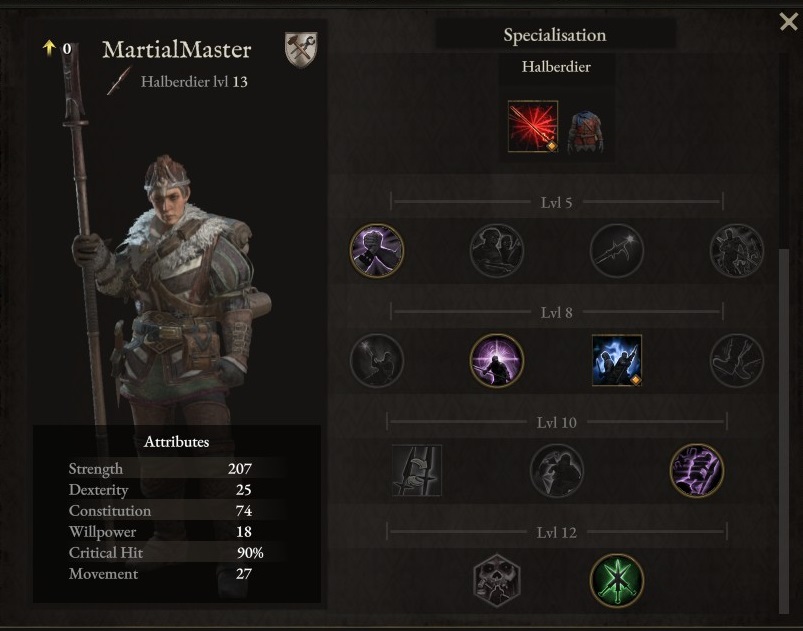
Task: Pick the kicking boot skill under Lvl 8
Action: (736, 361)
